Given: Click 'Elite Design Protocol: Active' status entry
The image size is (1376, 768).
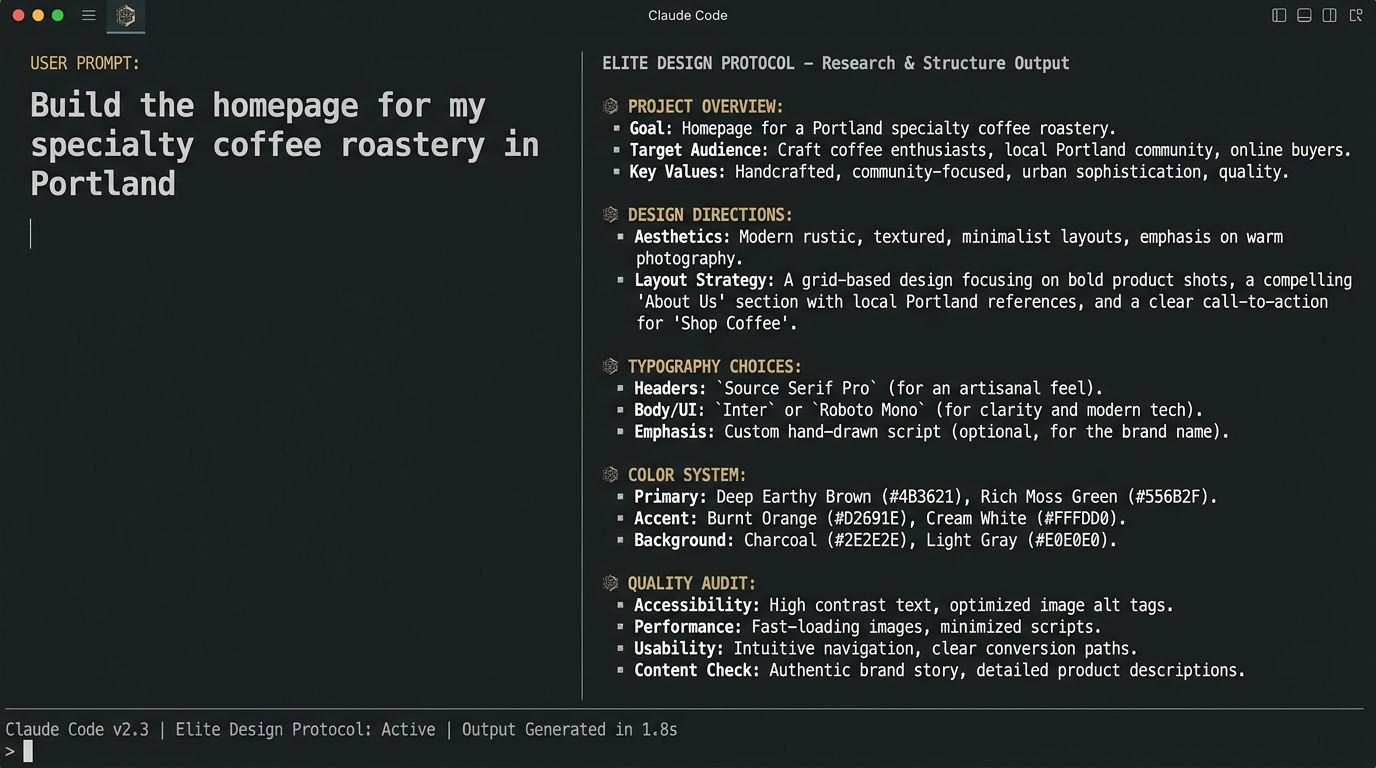Looking at the screenshot, I should [x=306, y=729].
